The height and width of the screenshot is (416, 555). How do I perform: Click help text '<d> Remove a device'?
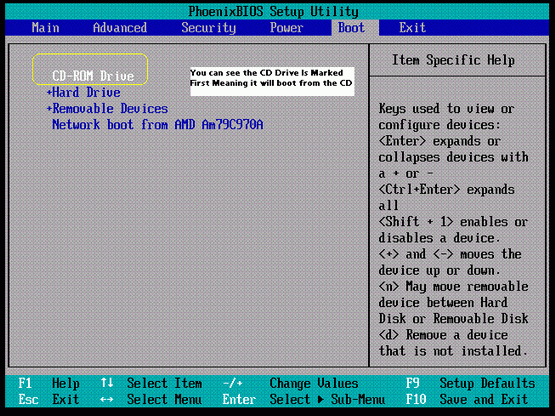443,335
